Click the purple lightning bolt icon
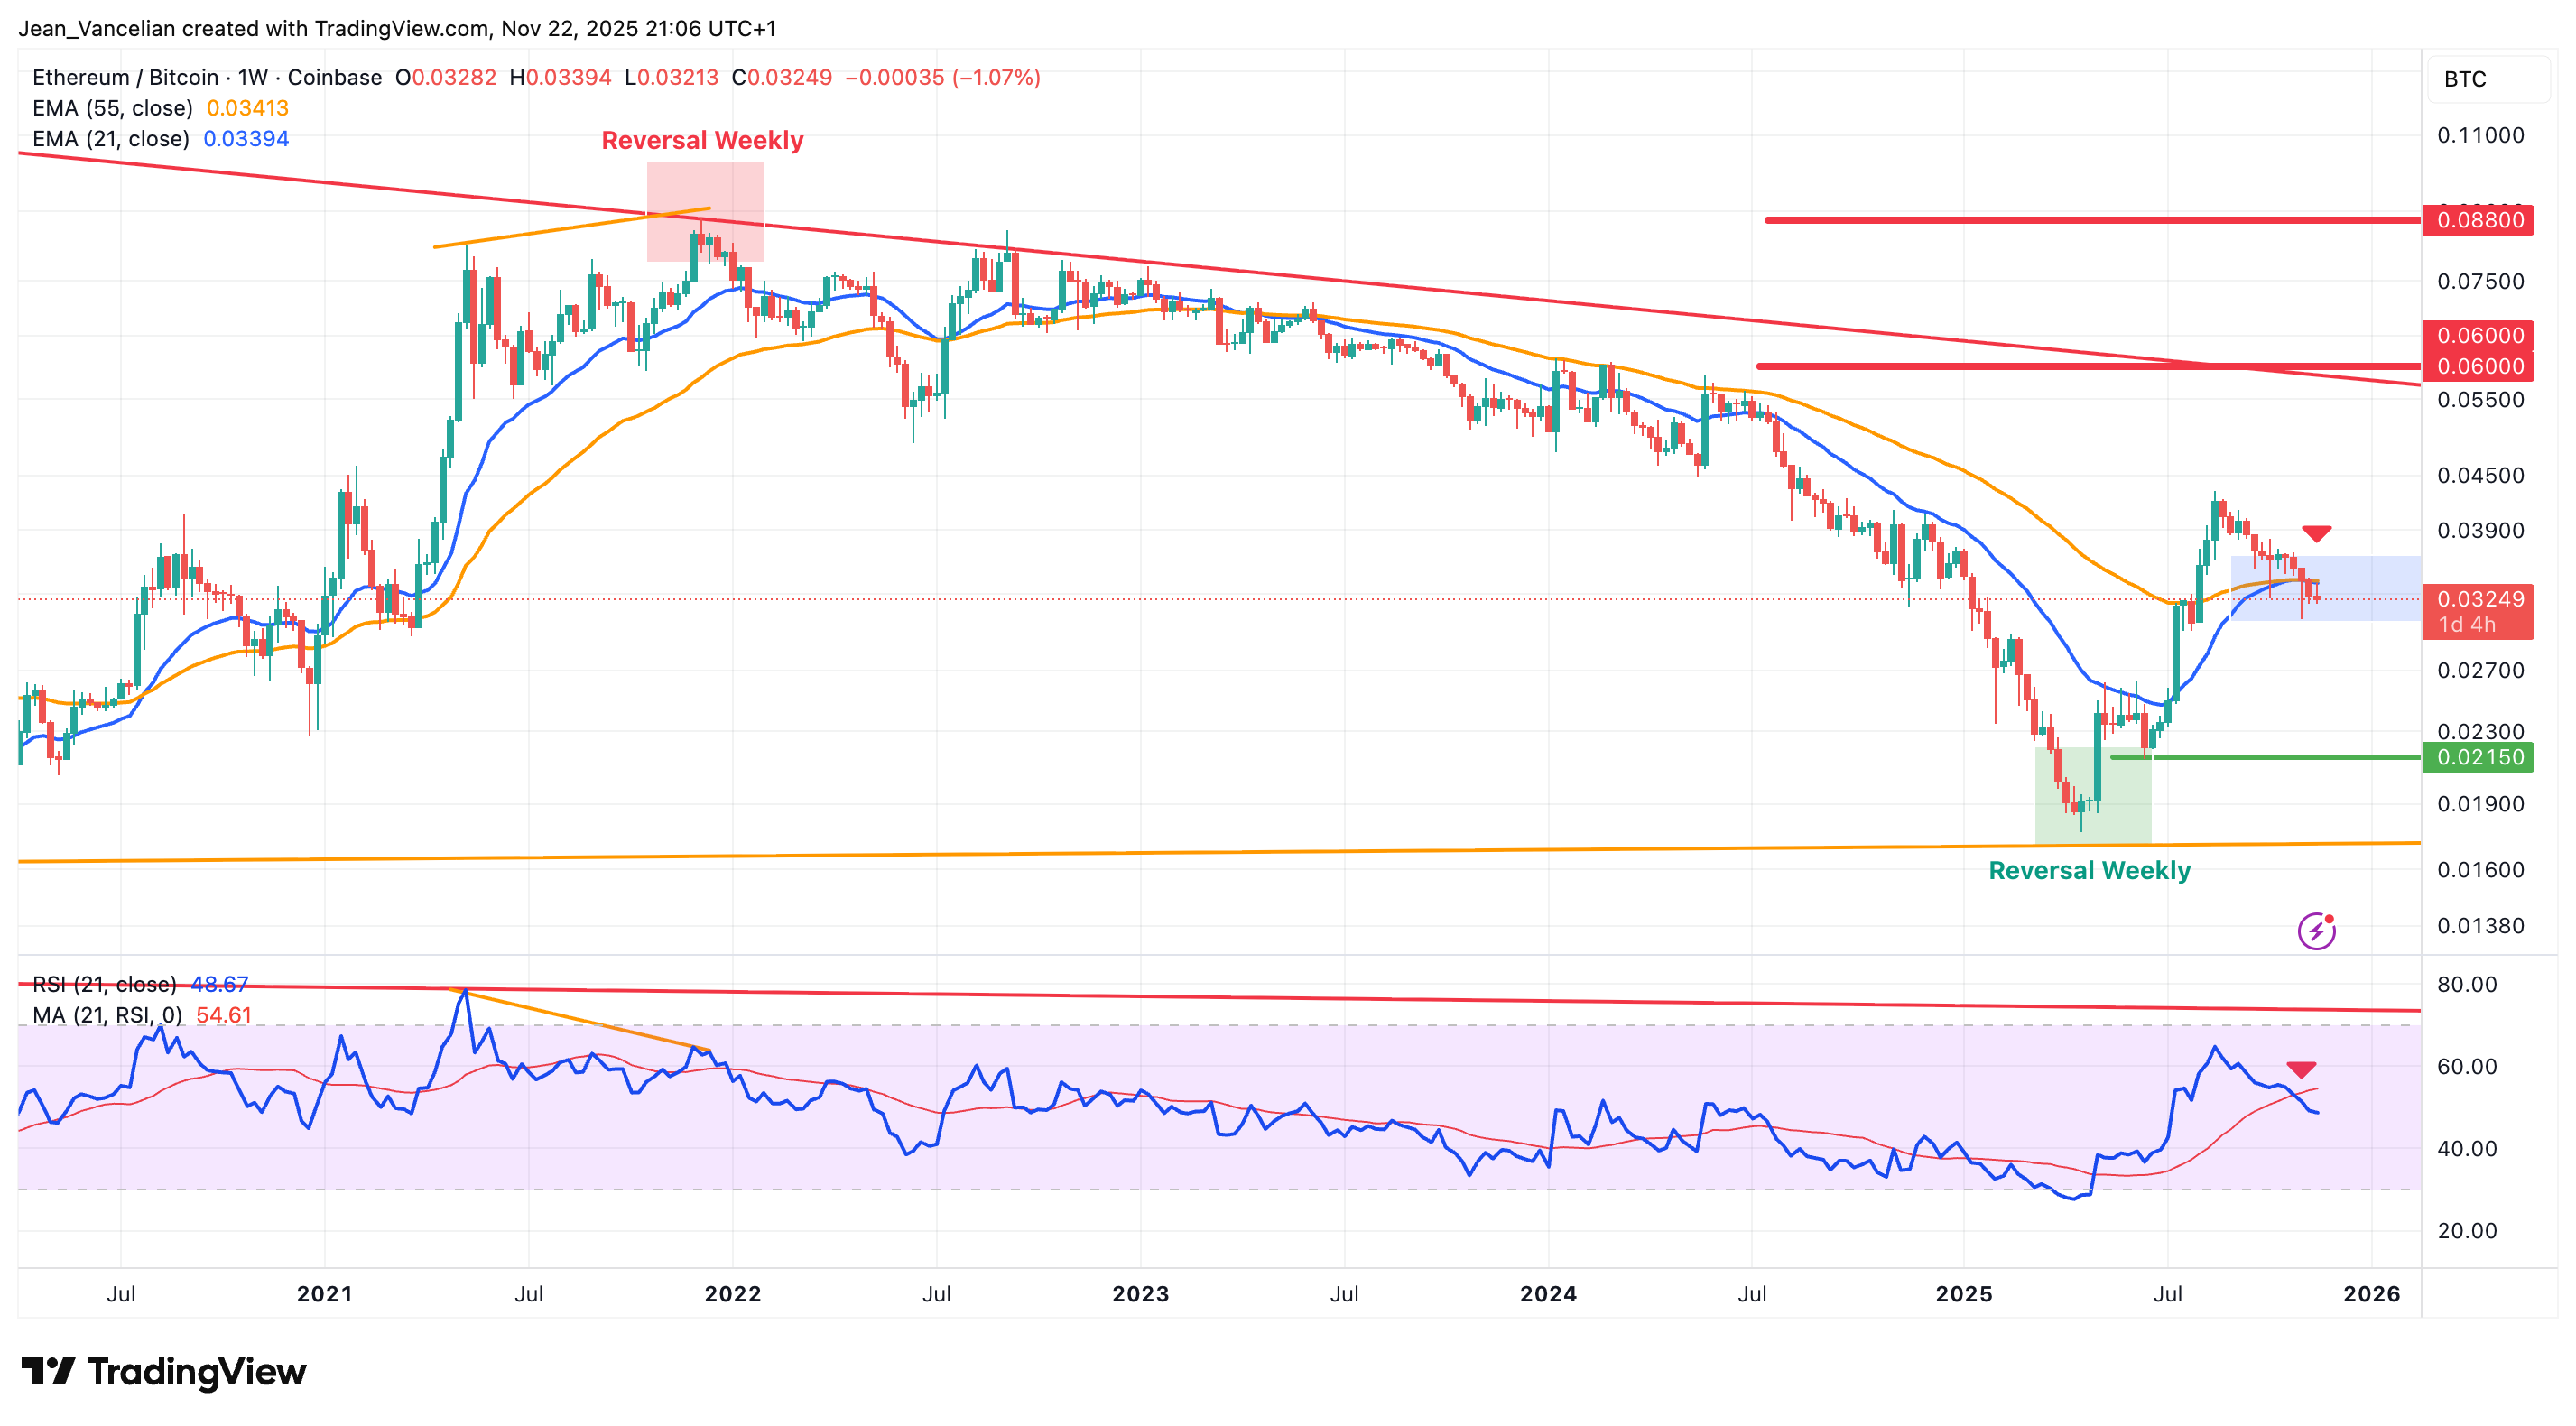2576x1426 pixels. (2316, 931)
